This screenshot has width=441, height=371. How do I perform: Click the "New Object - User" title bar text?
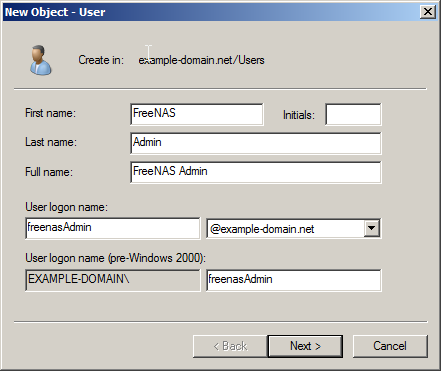coord(55,12)
